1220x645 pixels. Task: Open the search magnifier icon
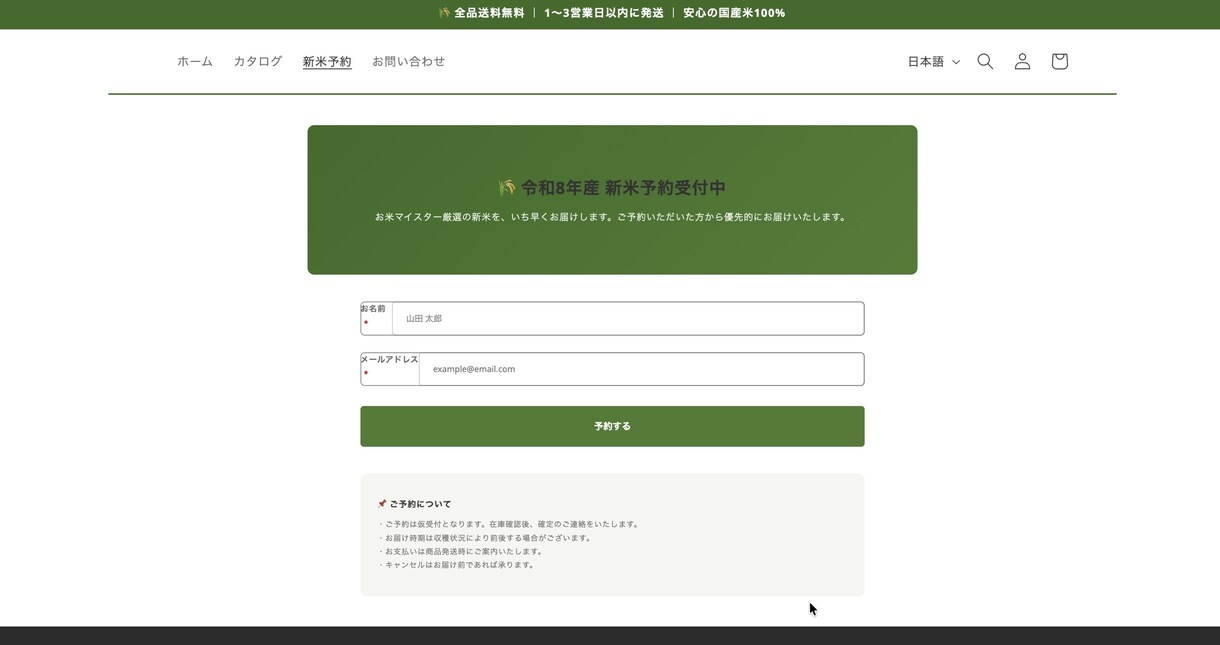coord(985,61)
